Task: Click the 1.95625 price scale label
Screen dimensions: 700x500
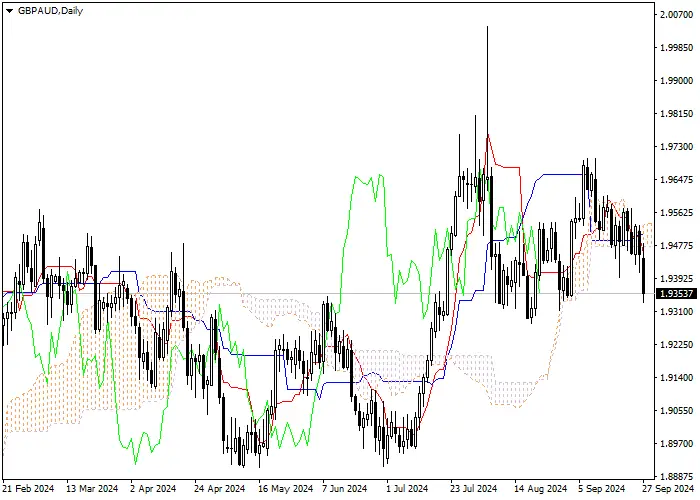Action: pyautogui.click(x=676, y=212)
